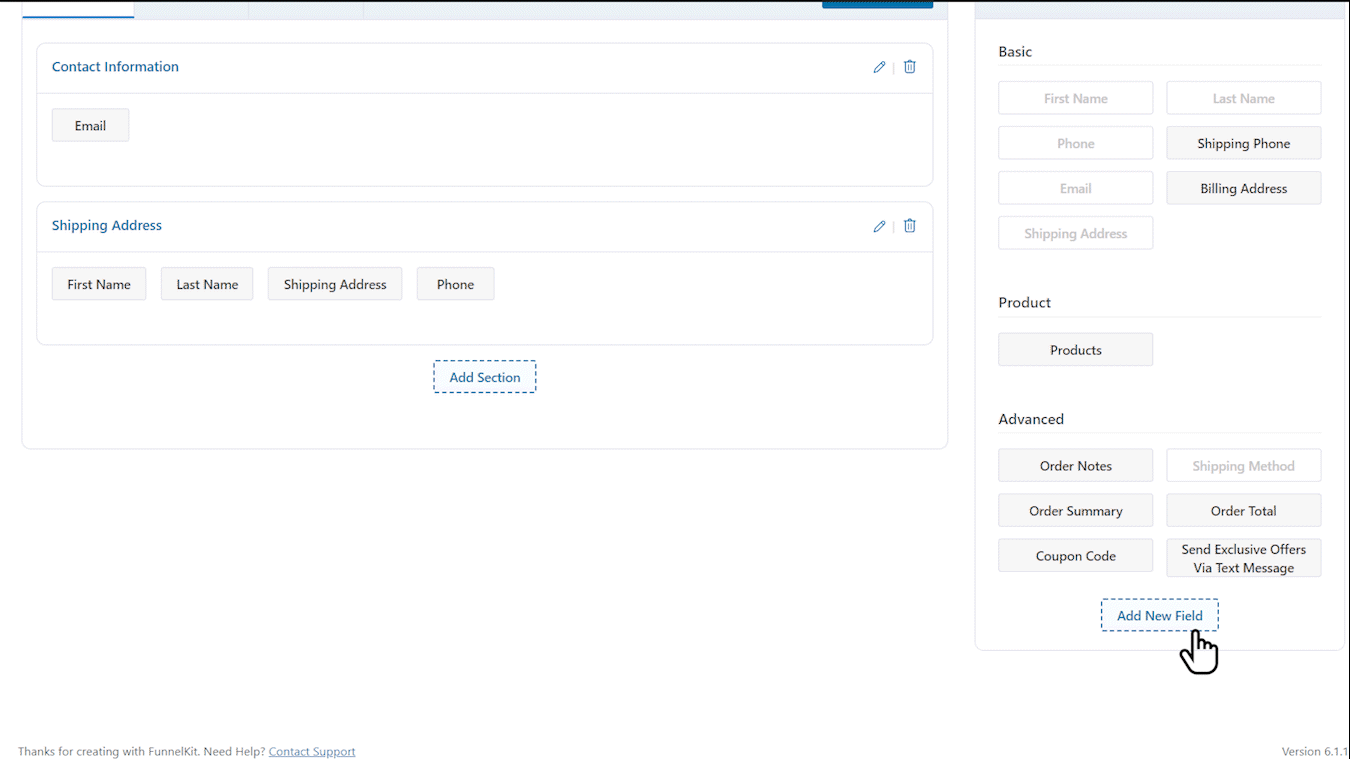Delete the Contact Information section via trash icon
The width and height of the screenshot is (1350, 759).
point(910,67)
